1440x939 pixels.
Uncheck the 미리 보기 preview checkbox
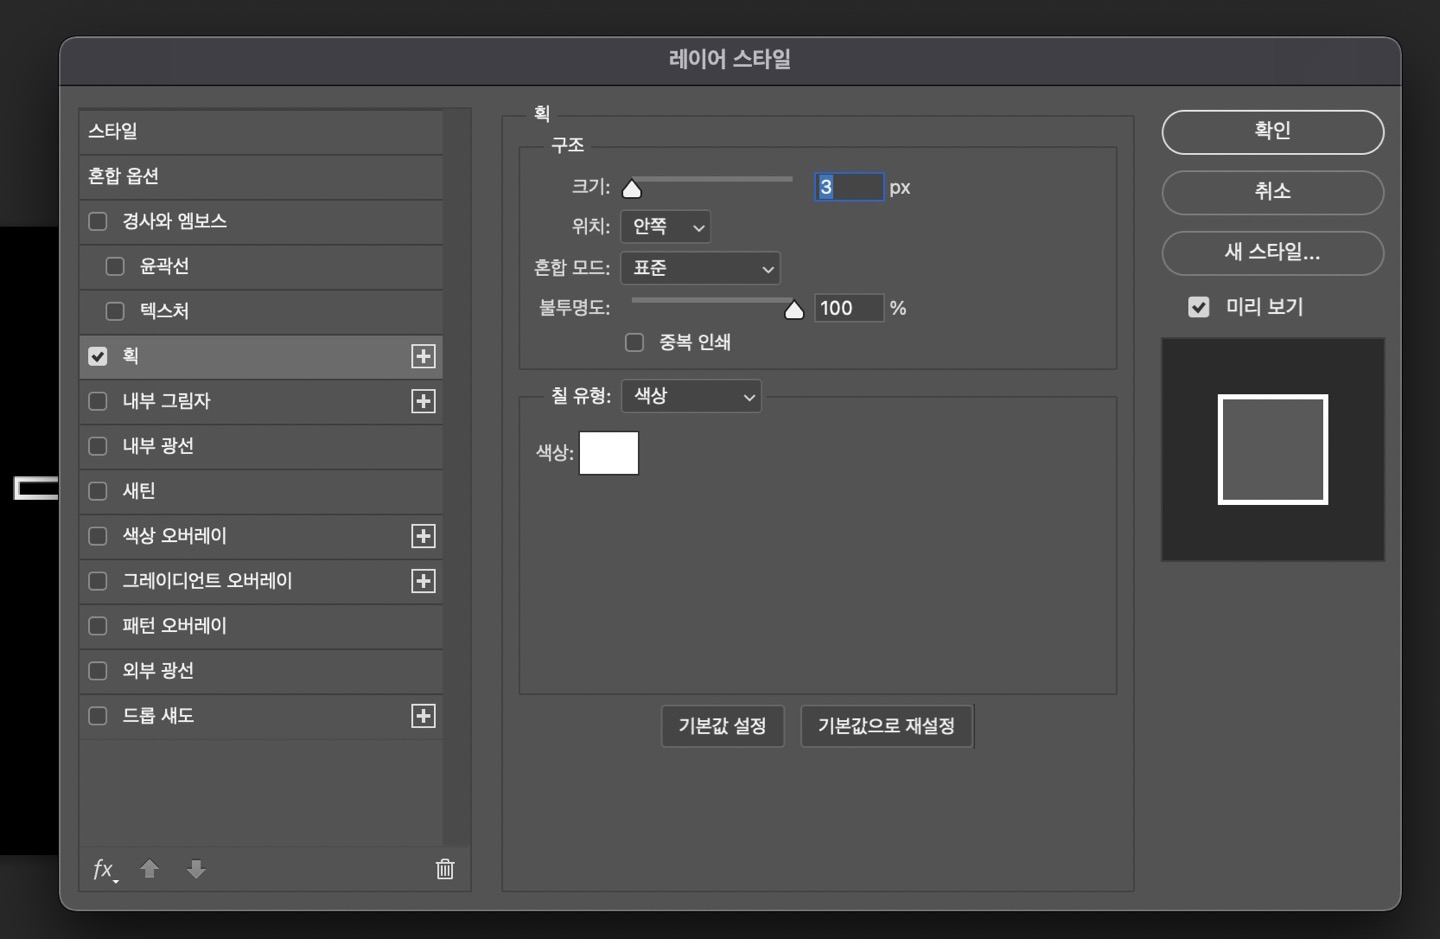[x=1198, y=307]
